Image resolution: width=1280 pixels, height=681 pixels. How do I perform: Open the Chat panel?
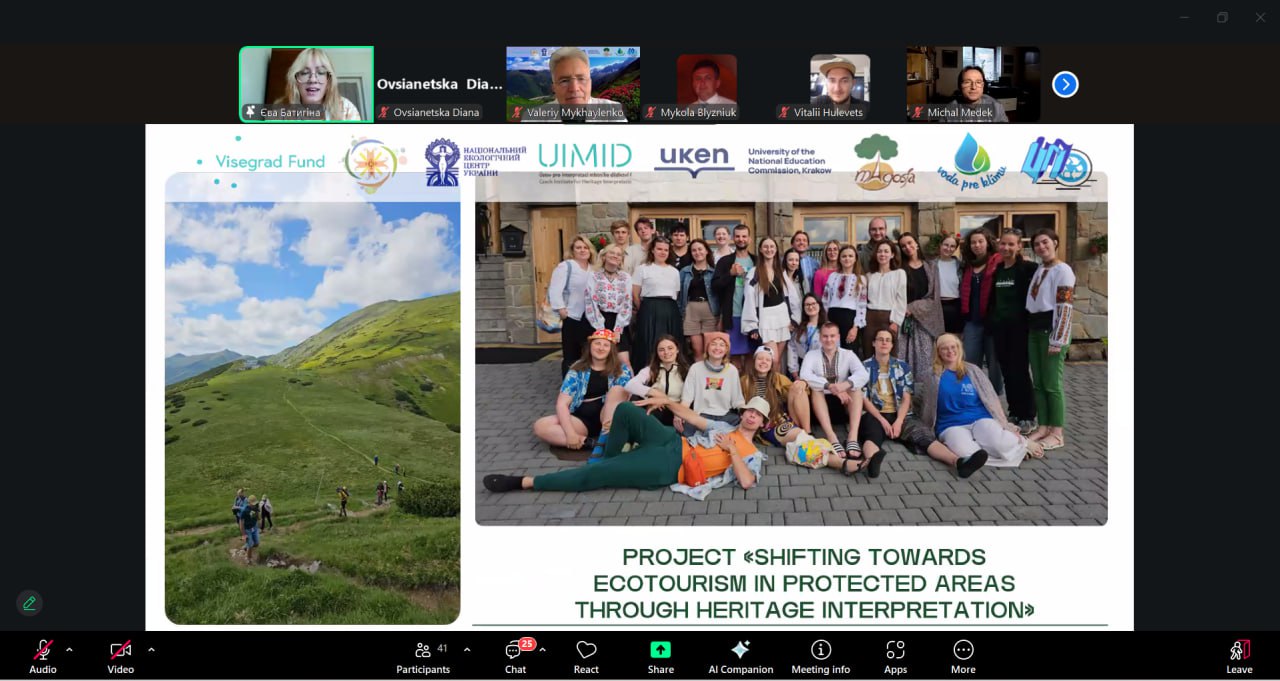tap(515, 655)
